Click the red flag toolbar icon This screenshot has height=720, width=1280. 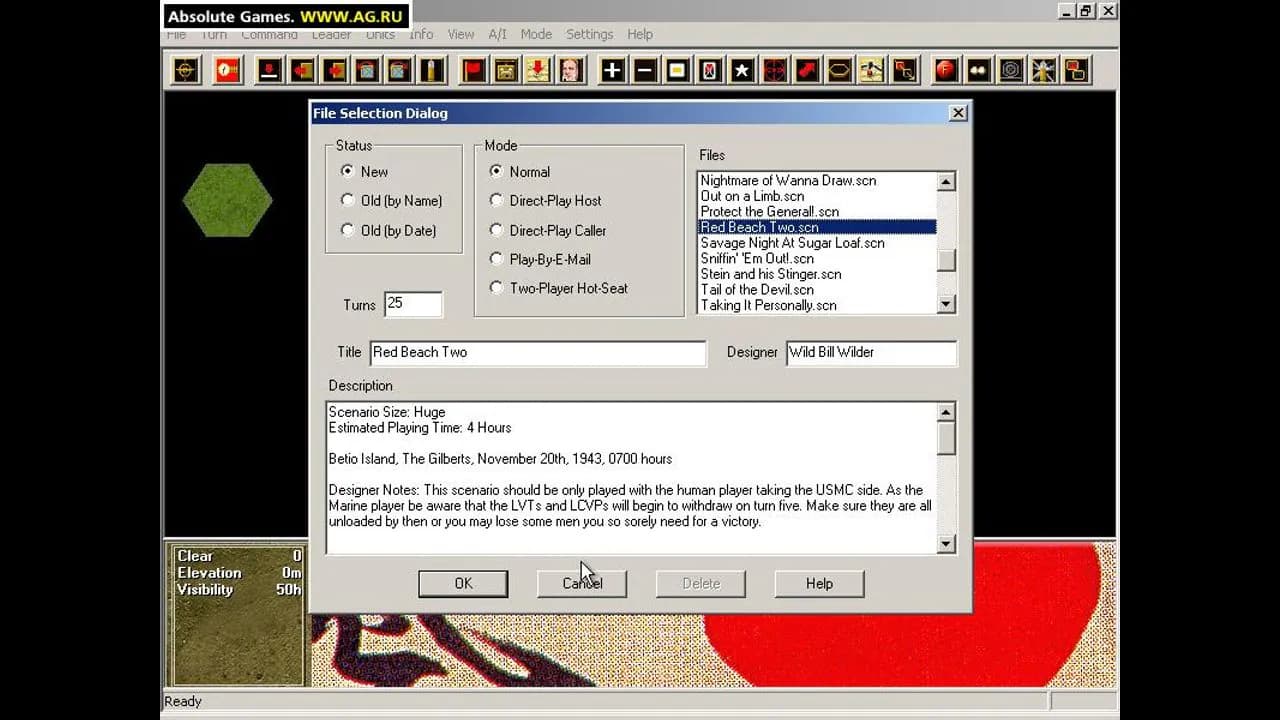(x=473, y=70)
